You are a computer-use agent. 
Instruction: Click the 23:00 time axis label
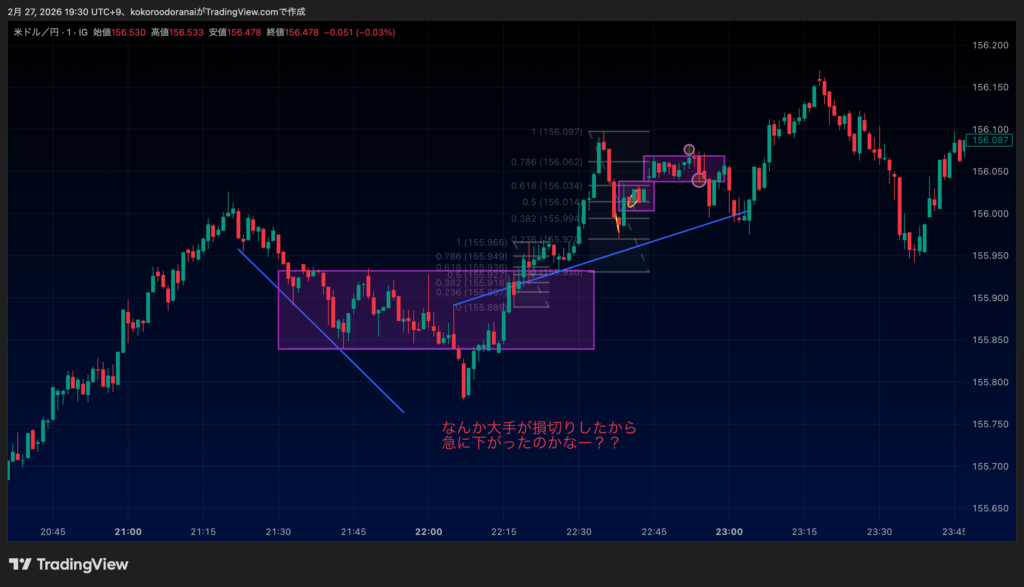click(x=729, y=532)
